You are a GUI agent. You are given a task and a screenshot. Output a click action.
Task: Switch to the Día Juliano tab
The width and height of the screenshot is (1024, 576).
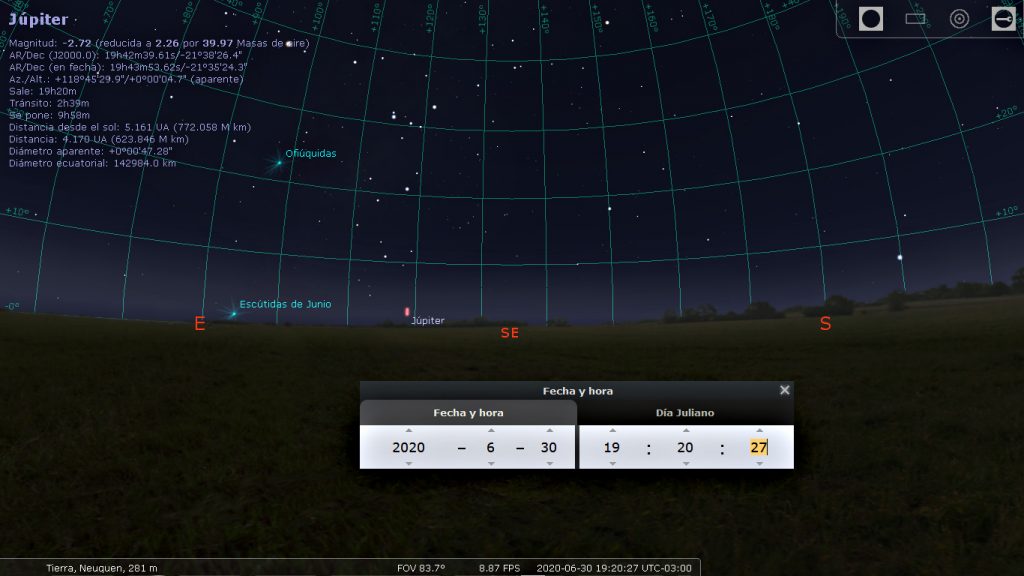[x=685, y=413]
